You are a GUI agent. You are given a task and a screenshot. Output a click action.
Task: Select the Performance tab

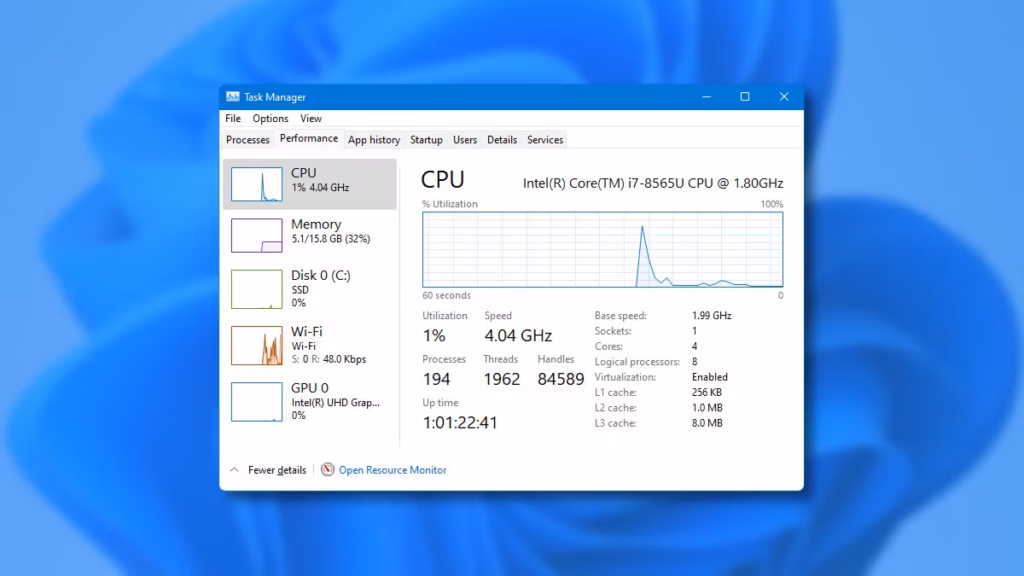309,138
